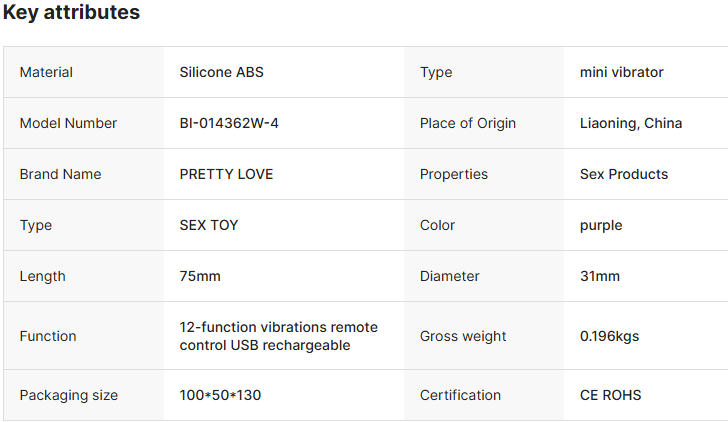Click the "Gross weight" label cell

(x=463, y=336)
